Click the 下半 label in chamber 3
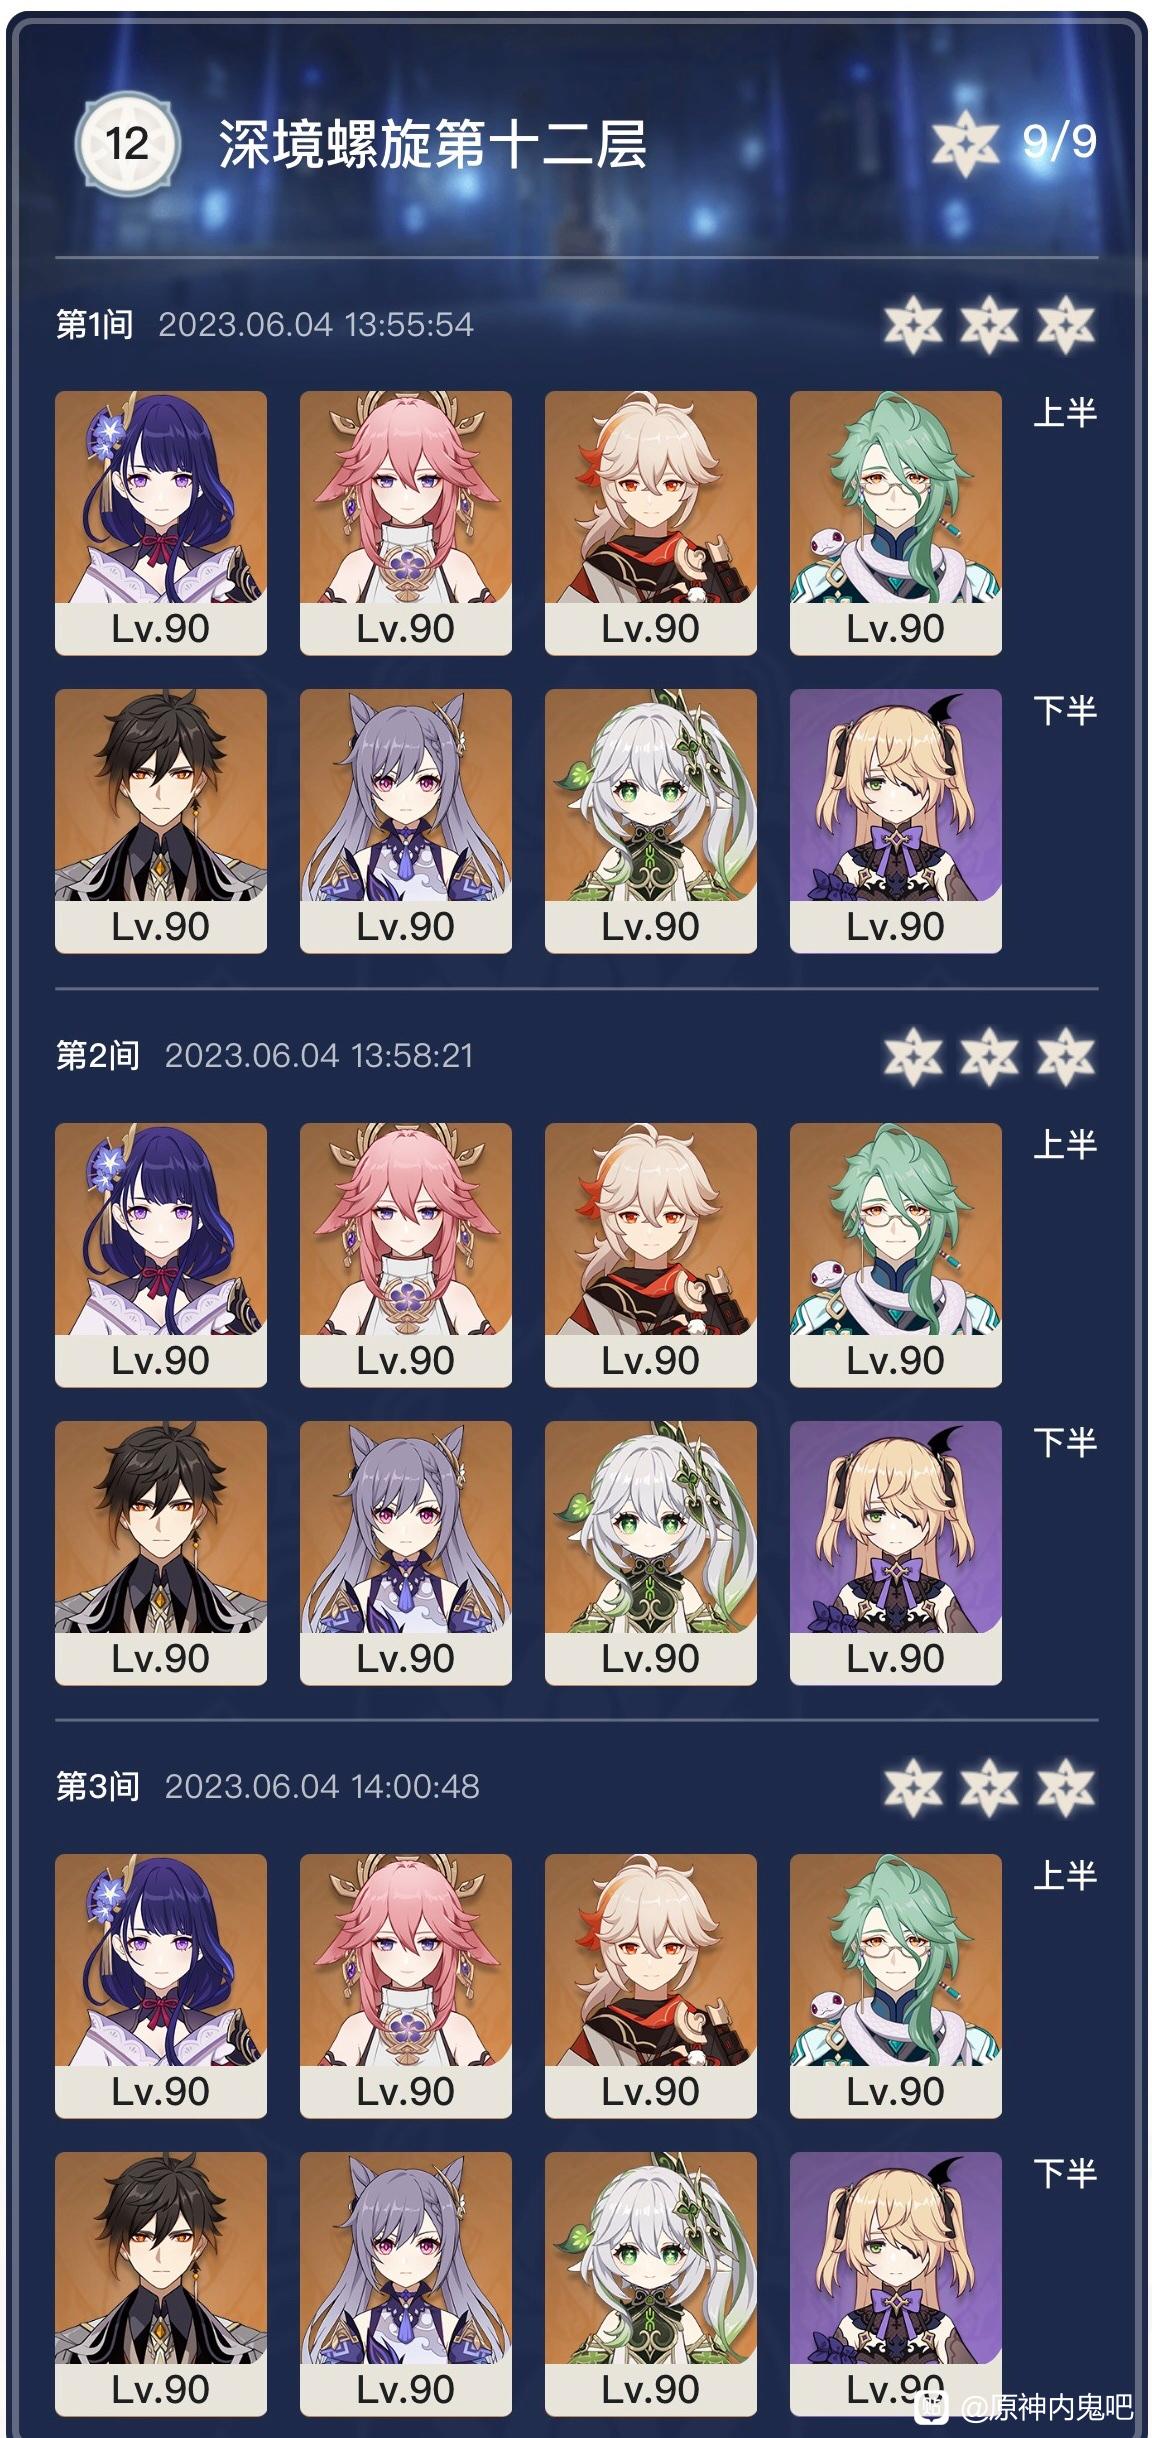 [x=1065, y=2173]
